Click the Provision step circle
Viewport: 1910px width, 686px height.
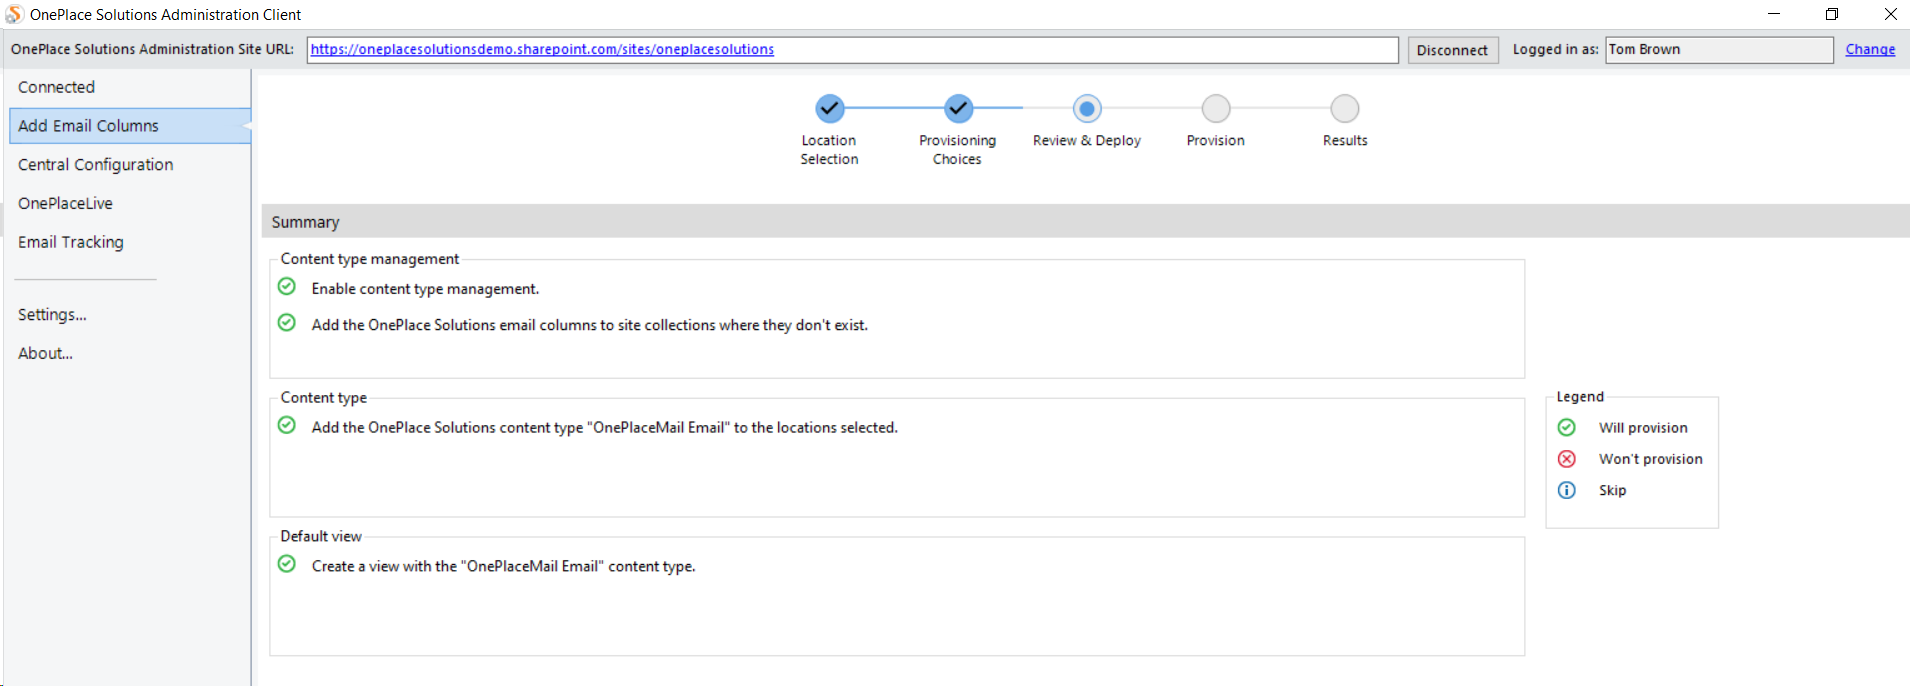pyautogui.click(x=1216, y=108)
